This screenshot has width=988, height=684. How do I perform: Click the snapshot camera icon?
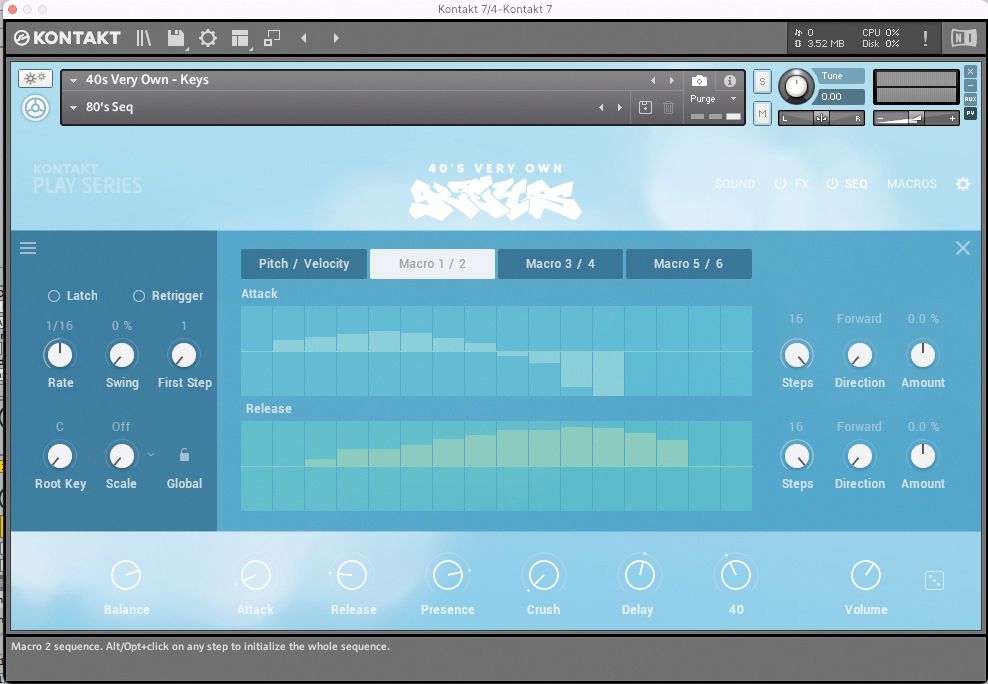pyautogui.click(x=700, y=81)
